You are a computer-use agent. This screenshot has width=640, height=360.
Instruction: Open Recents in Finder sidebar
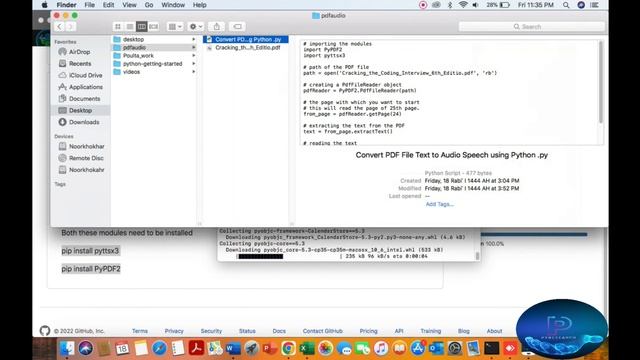tap(80, 64)
